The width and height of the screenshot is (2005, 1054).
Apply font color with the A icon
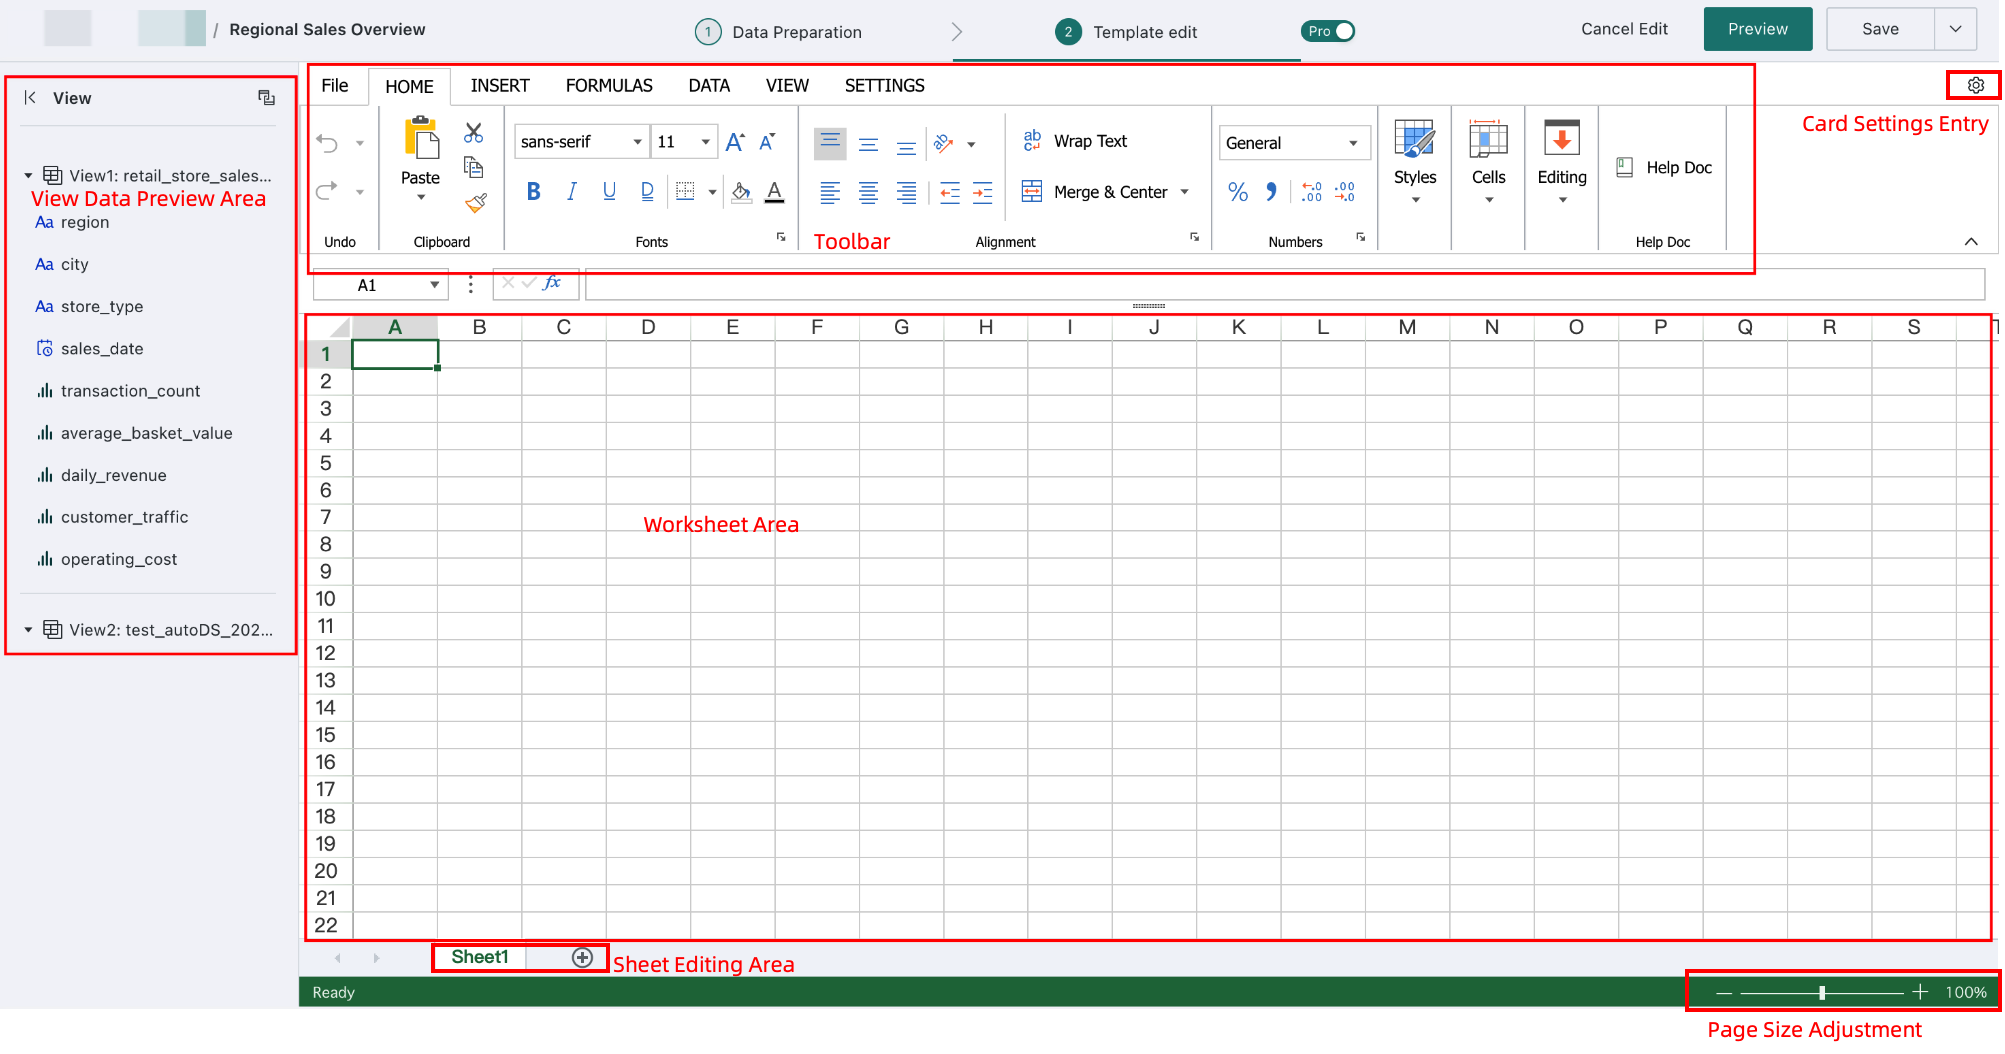774,192
